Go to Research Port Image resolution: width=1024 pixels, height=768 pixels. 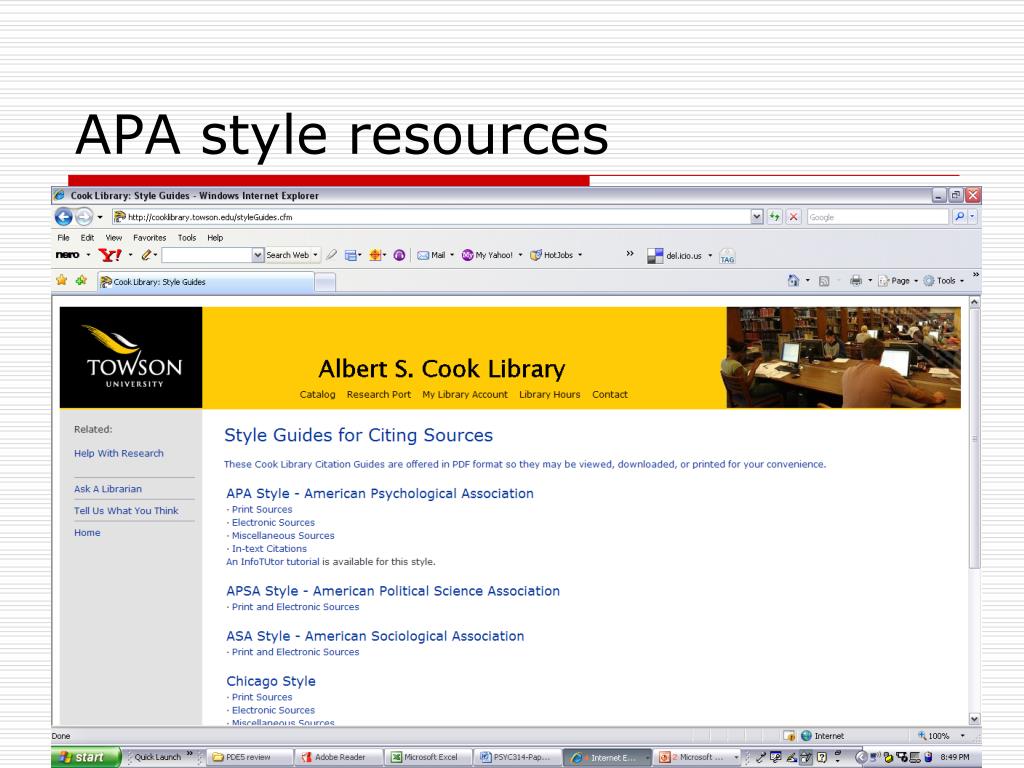tap(379, 394)
